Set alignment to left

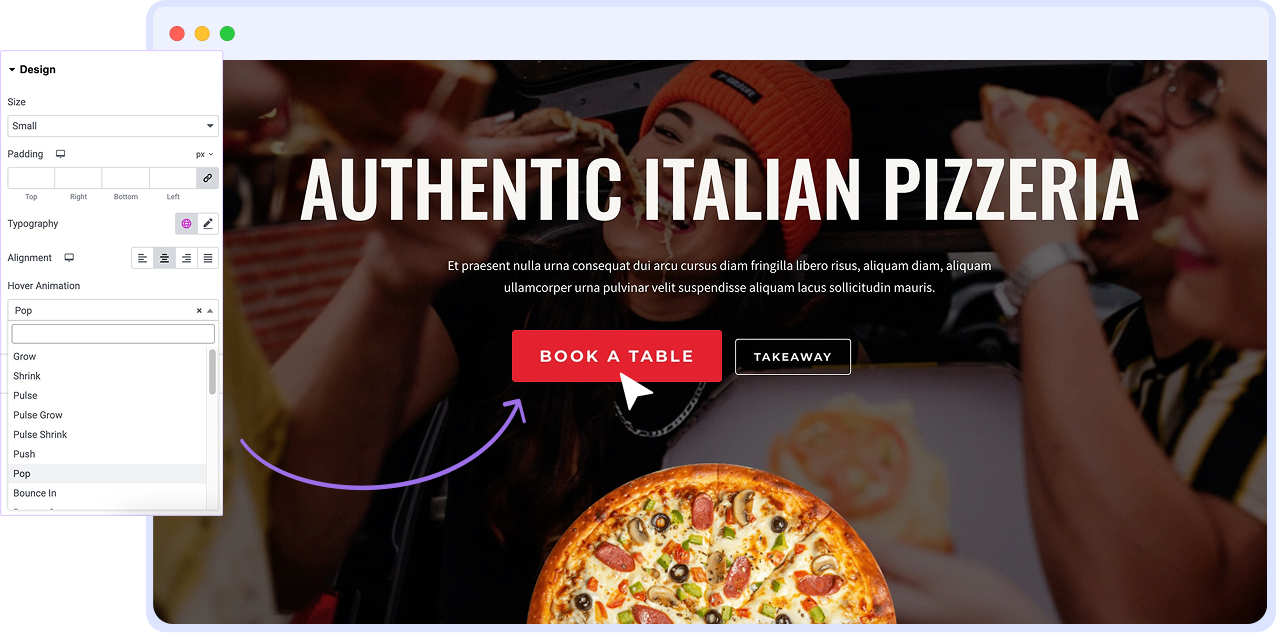(142, 258)
